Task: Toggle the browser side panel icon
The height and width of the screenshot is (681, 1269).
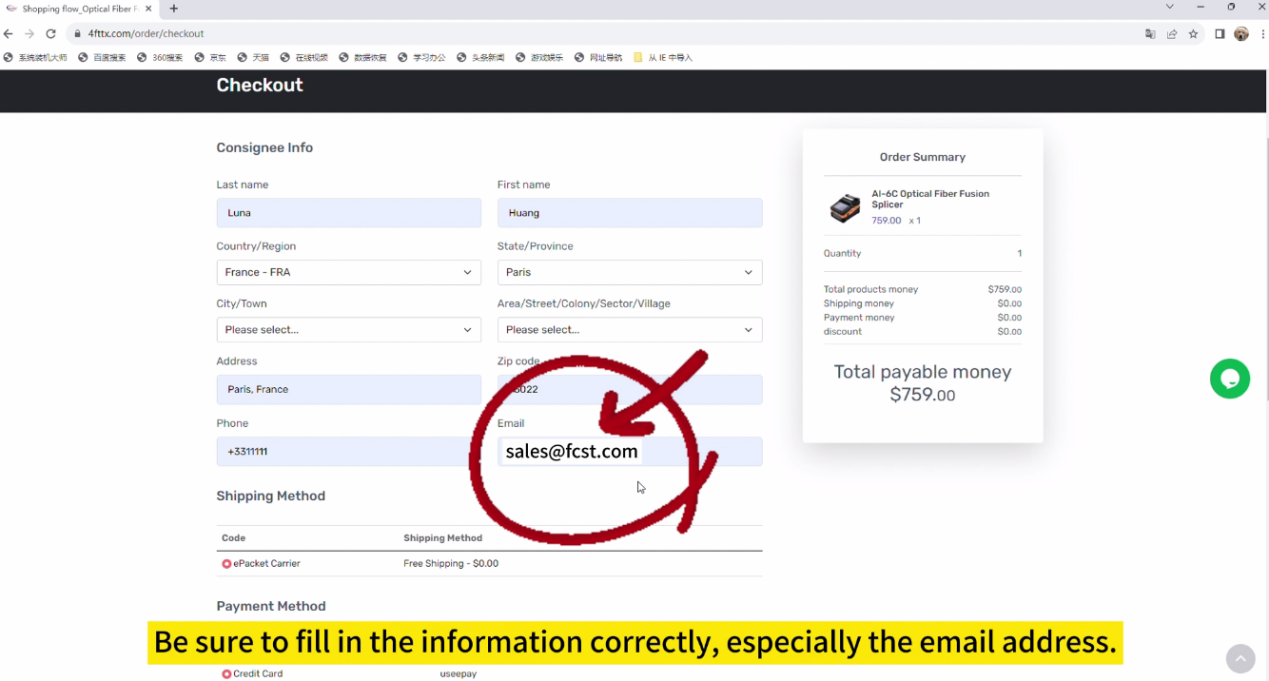Action: (x=1219, y=34)
